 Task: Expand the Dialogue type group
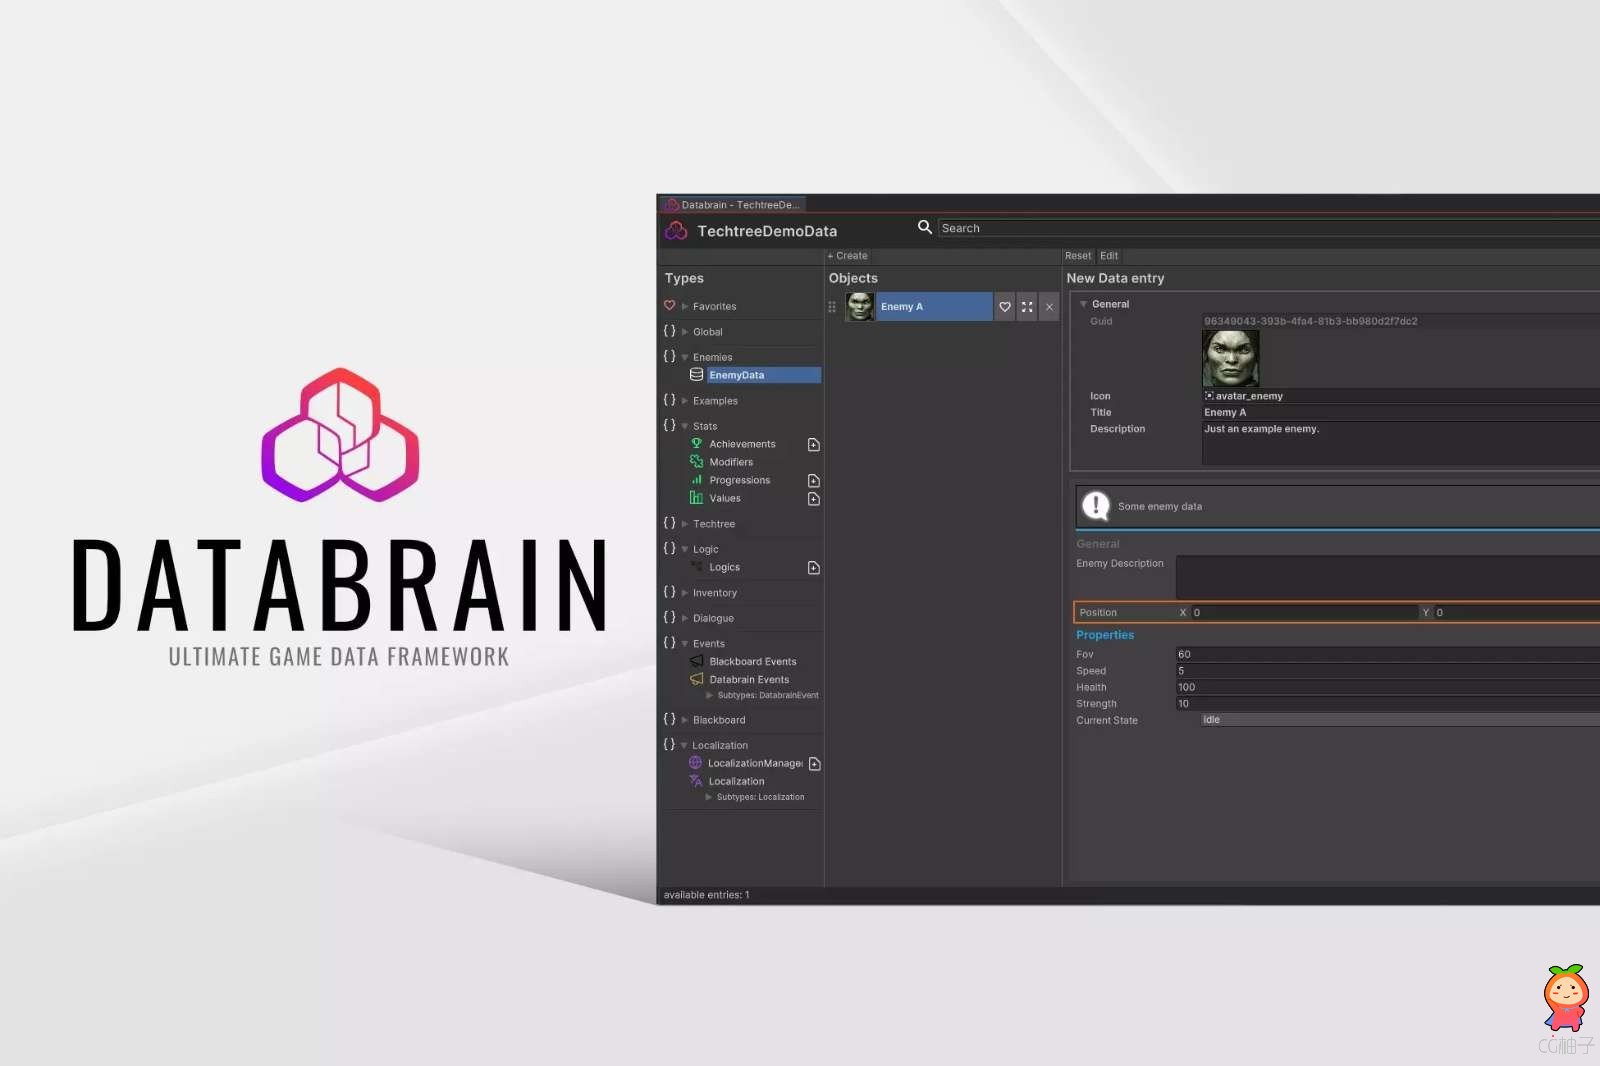[685, 618]
